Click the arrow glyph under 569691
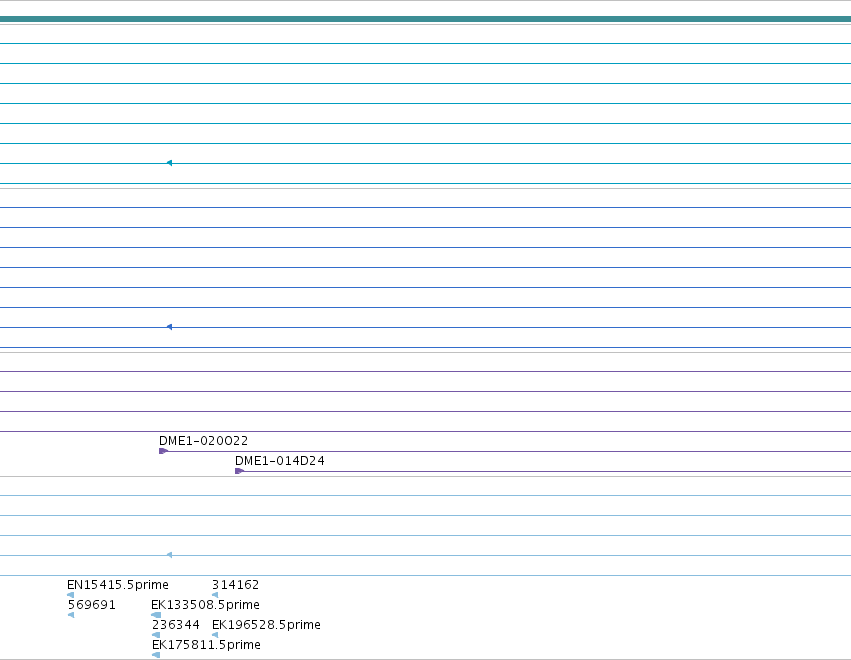851x660 pixels. pyautogui.click(x=71, y=615)
